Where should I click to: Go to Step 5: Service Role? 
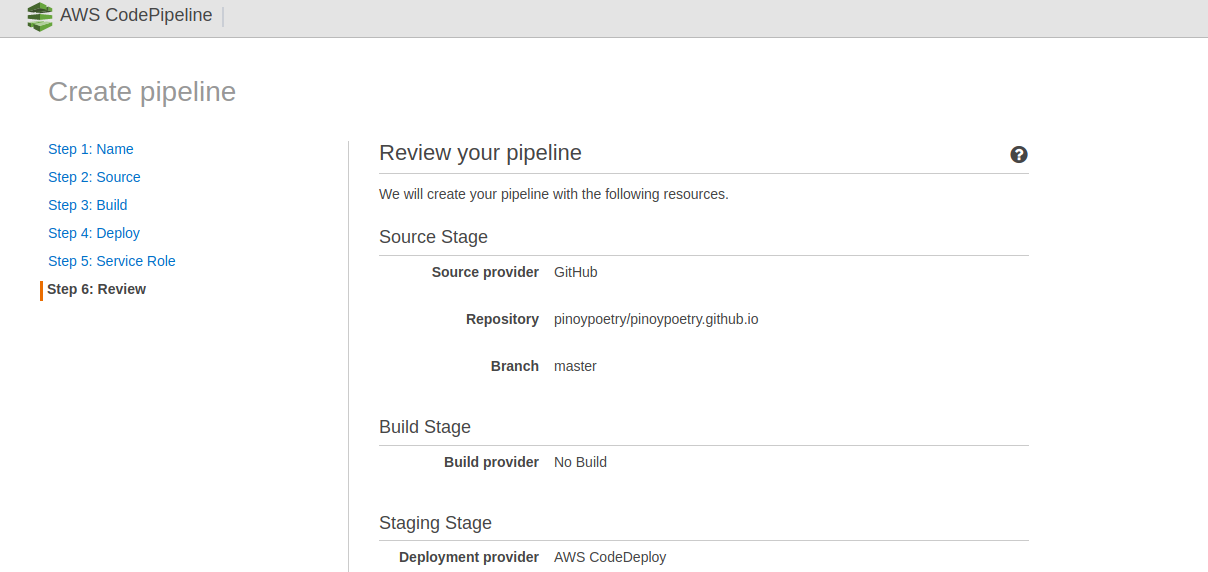point(112,261)
